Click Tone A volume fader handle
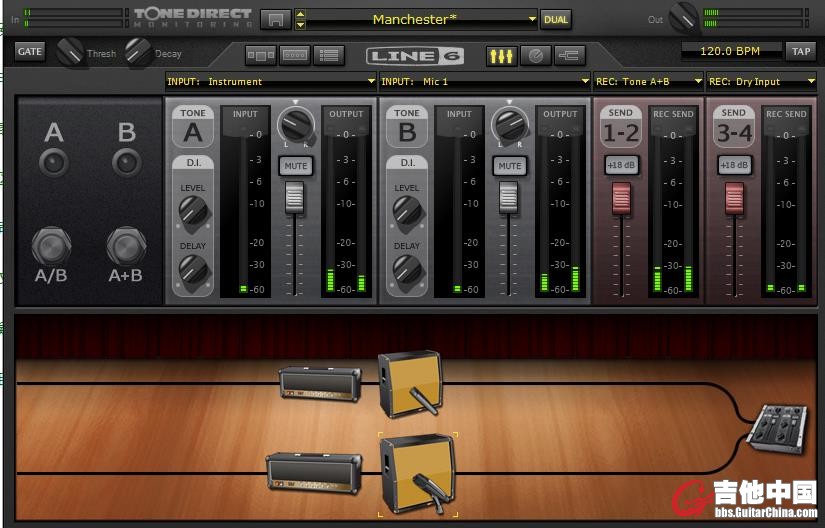Viewport: 825px width, 528px height. click(x=295, y=197)
